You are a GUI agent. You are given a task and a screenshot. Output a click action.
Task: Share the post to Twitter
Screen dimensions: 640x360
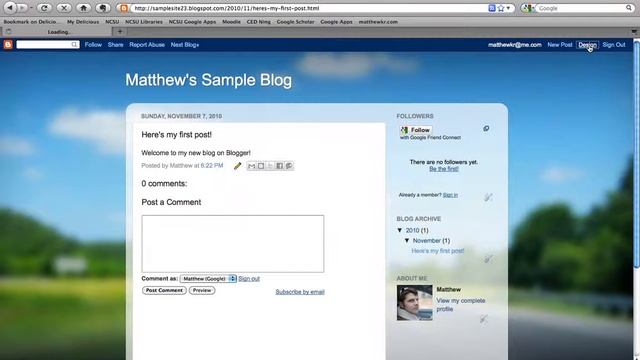tap(270, 166)
